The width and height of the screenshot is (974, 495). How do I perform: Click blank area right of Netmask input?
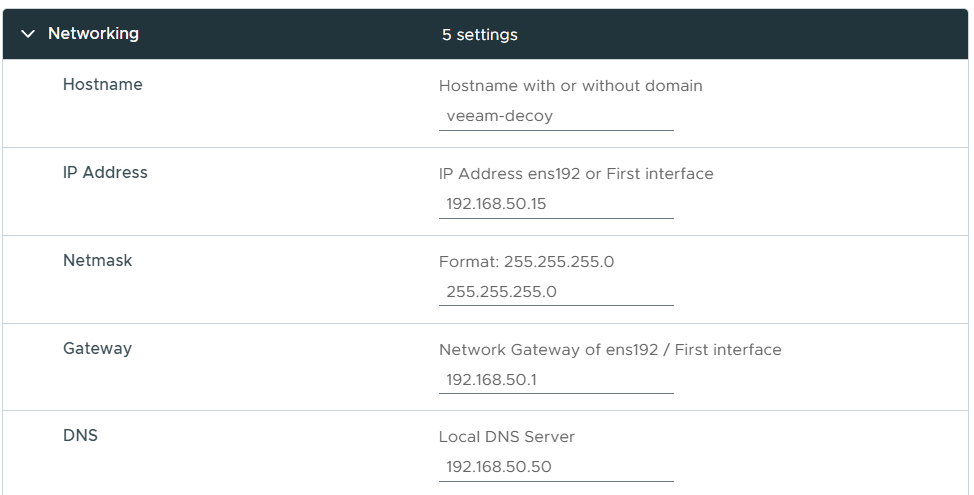pyautogui.click(x=820, y=290)
